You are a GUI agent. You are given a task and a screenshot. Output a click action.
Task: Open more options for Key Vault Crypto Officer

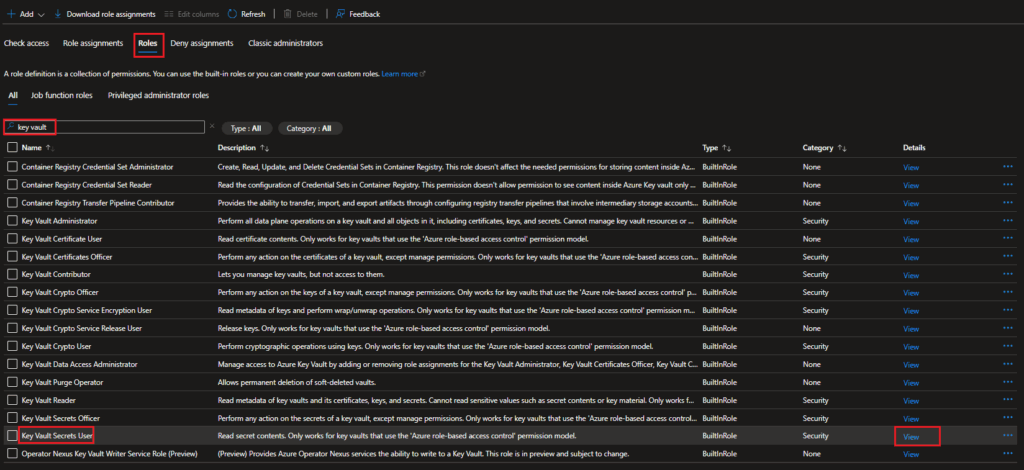[1008, 292]
